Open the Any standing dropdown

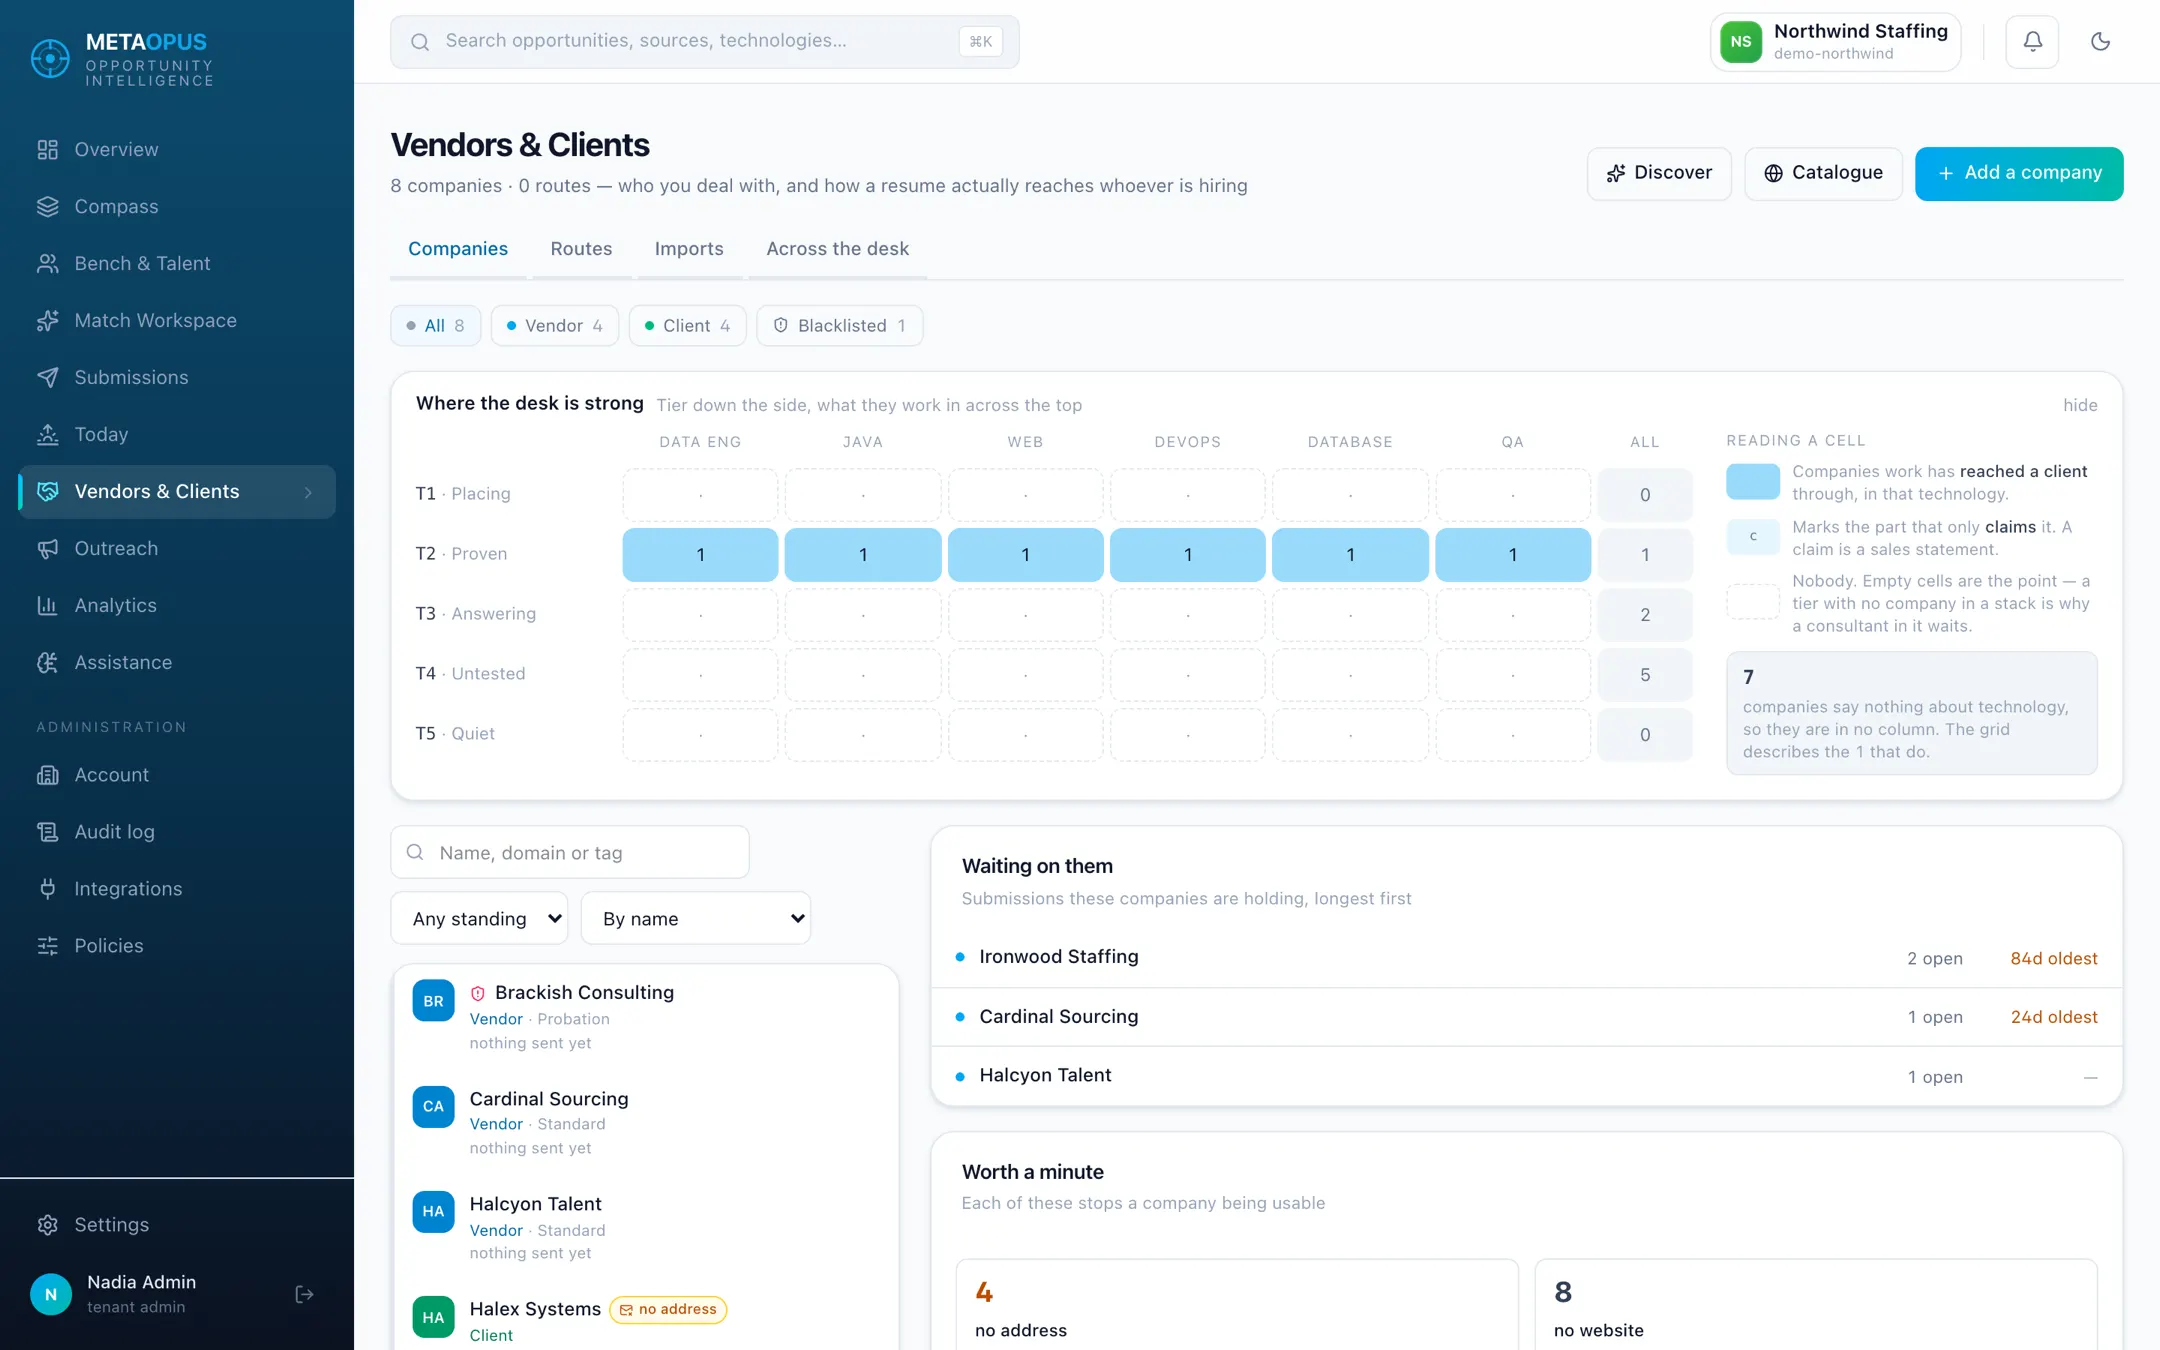click(479, 919)
